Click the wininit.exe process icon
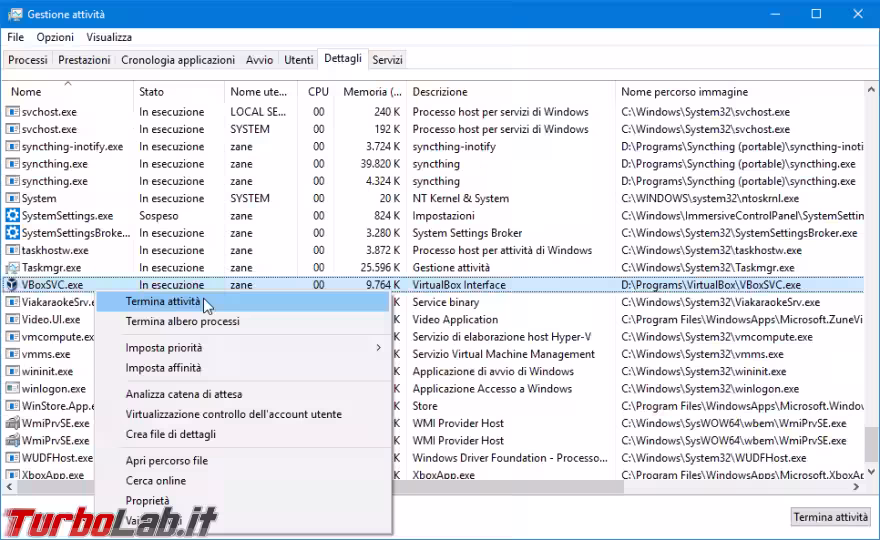Screen dimensions: 880x540 point(12,371)
